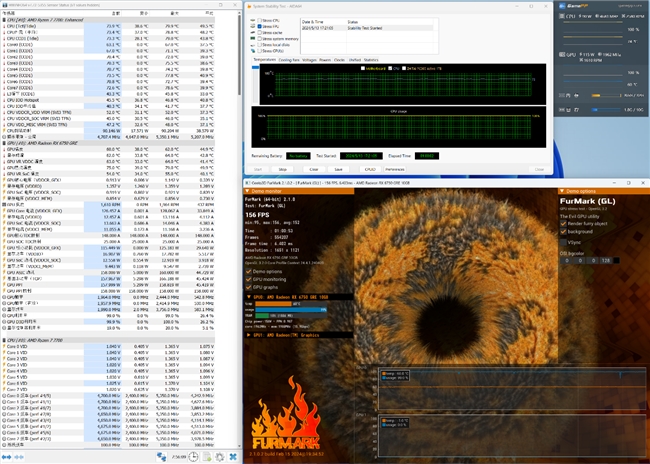Open HWiNFO sensor settings gear icon
Screen dimensions: 650x464
[220, 457]
